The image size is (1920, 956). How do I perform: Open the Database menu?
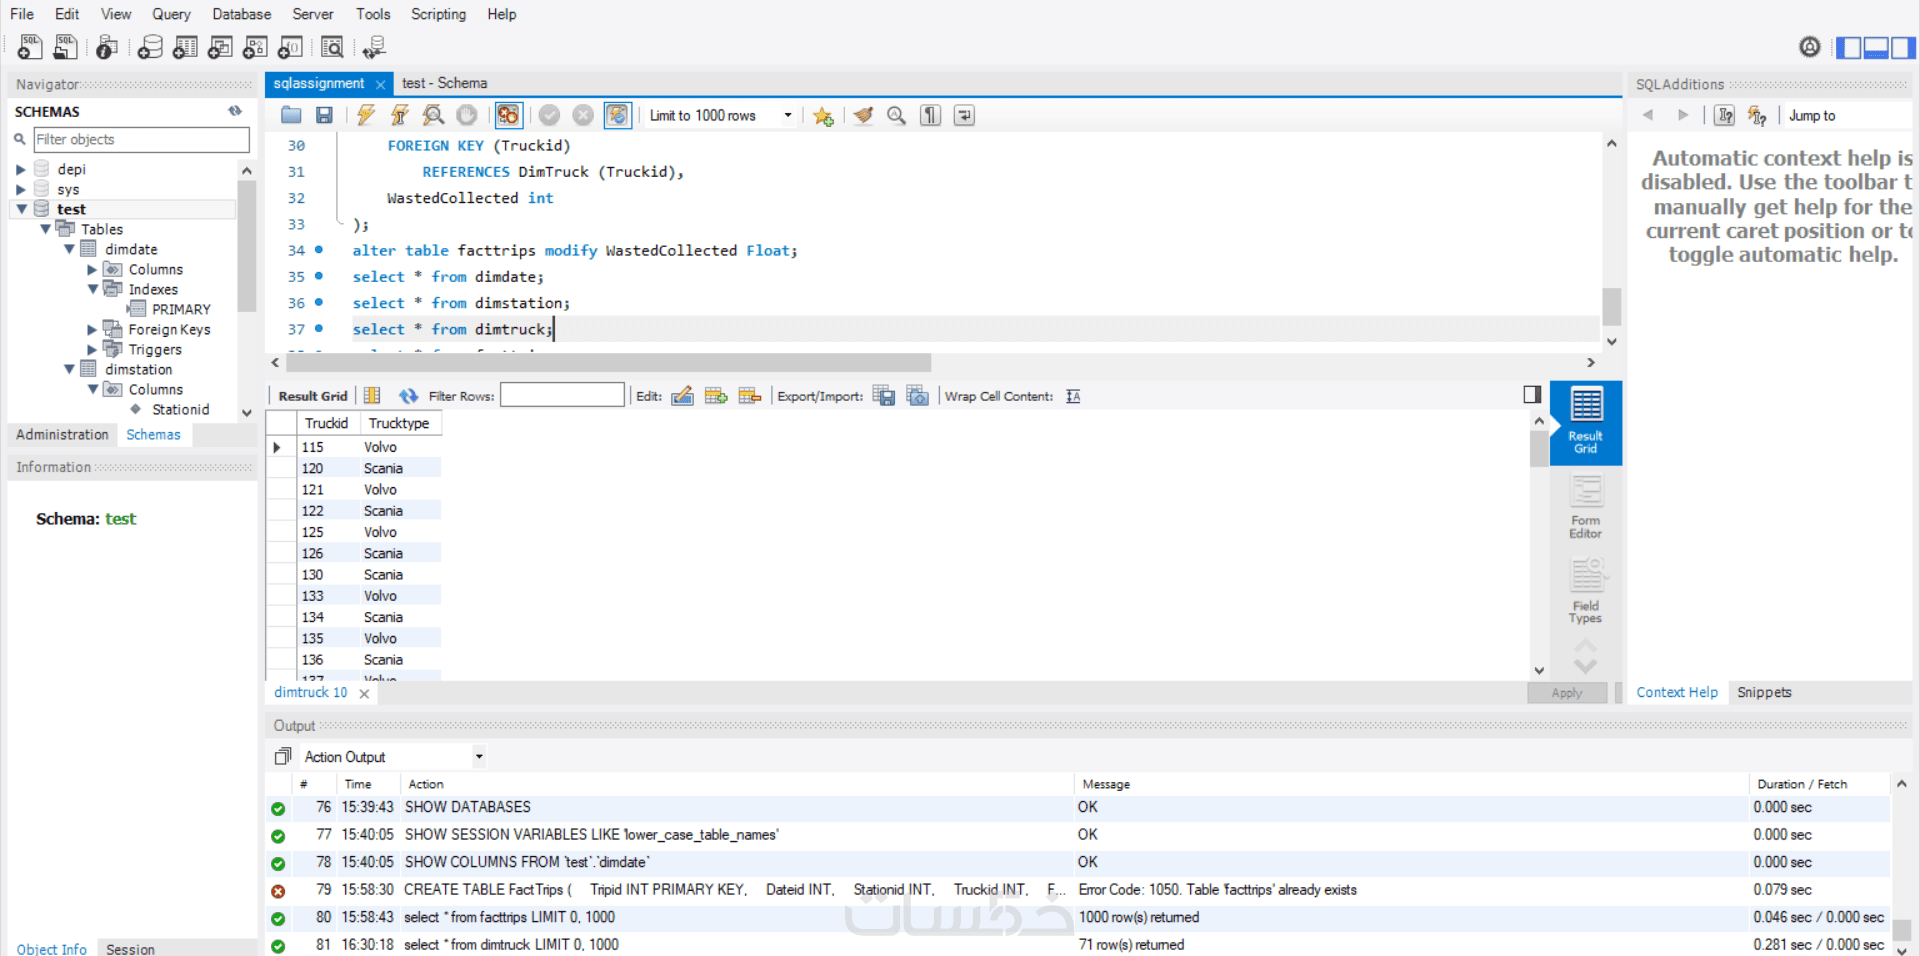pyautogui.click(x=241, y=14)
